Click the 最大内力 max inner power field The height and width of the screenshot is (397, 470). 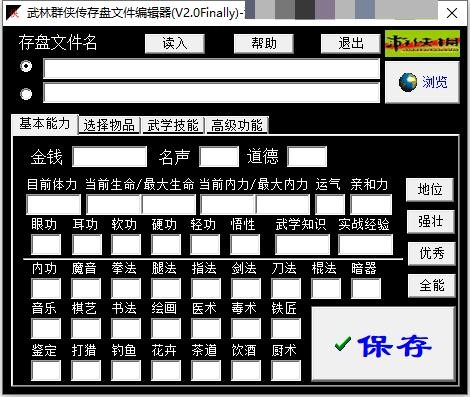click(x=283, y=205)
